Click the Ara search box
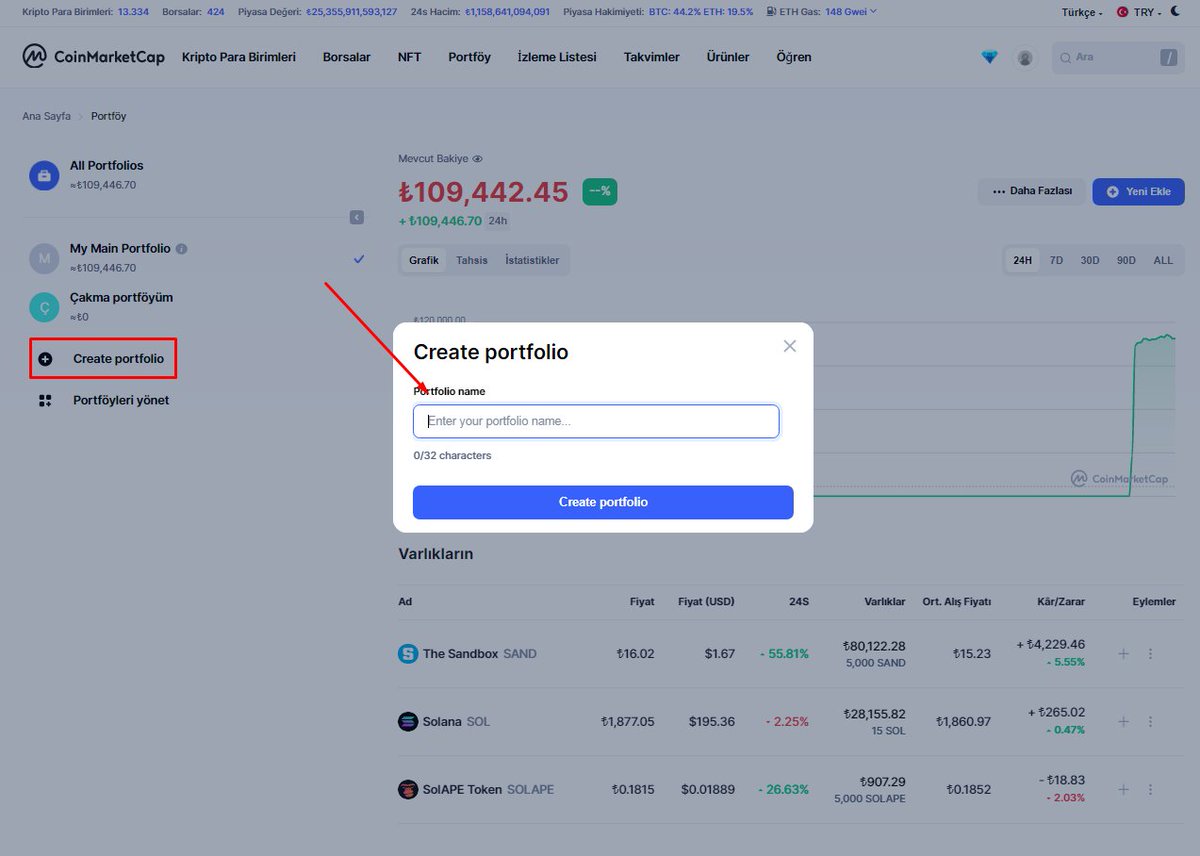This screenshot has height=856, width=1200. pyautogui.click(x=1118, y=58)
